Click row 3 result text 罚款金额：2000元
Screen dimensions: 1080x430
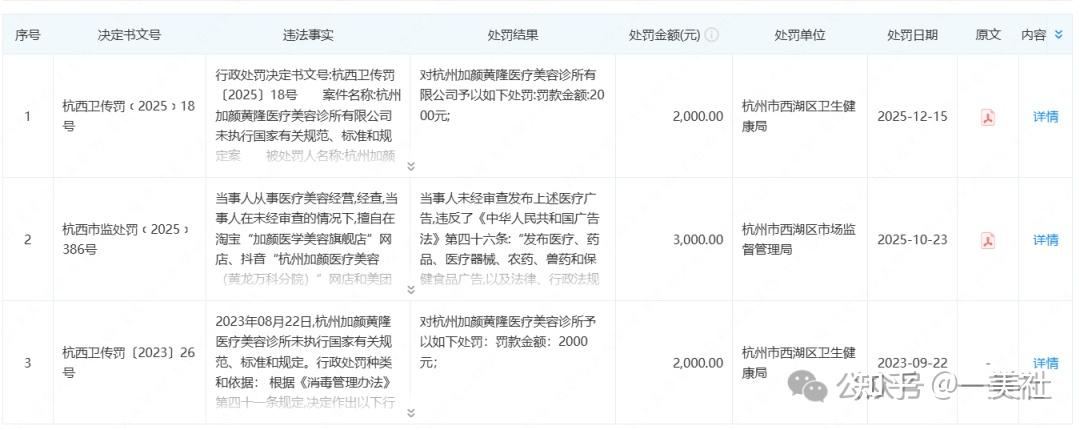click(x=508, y=341)
